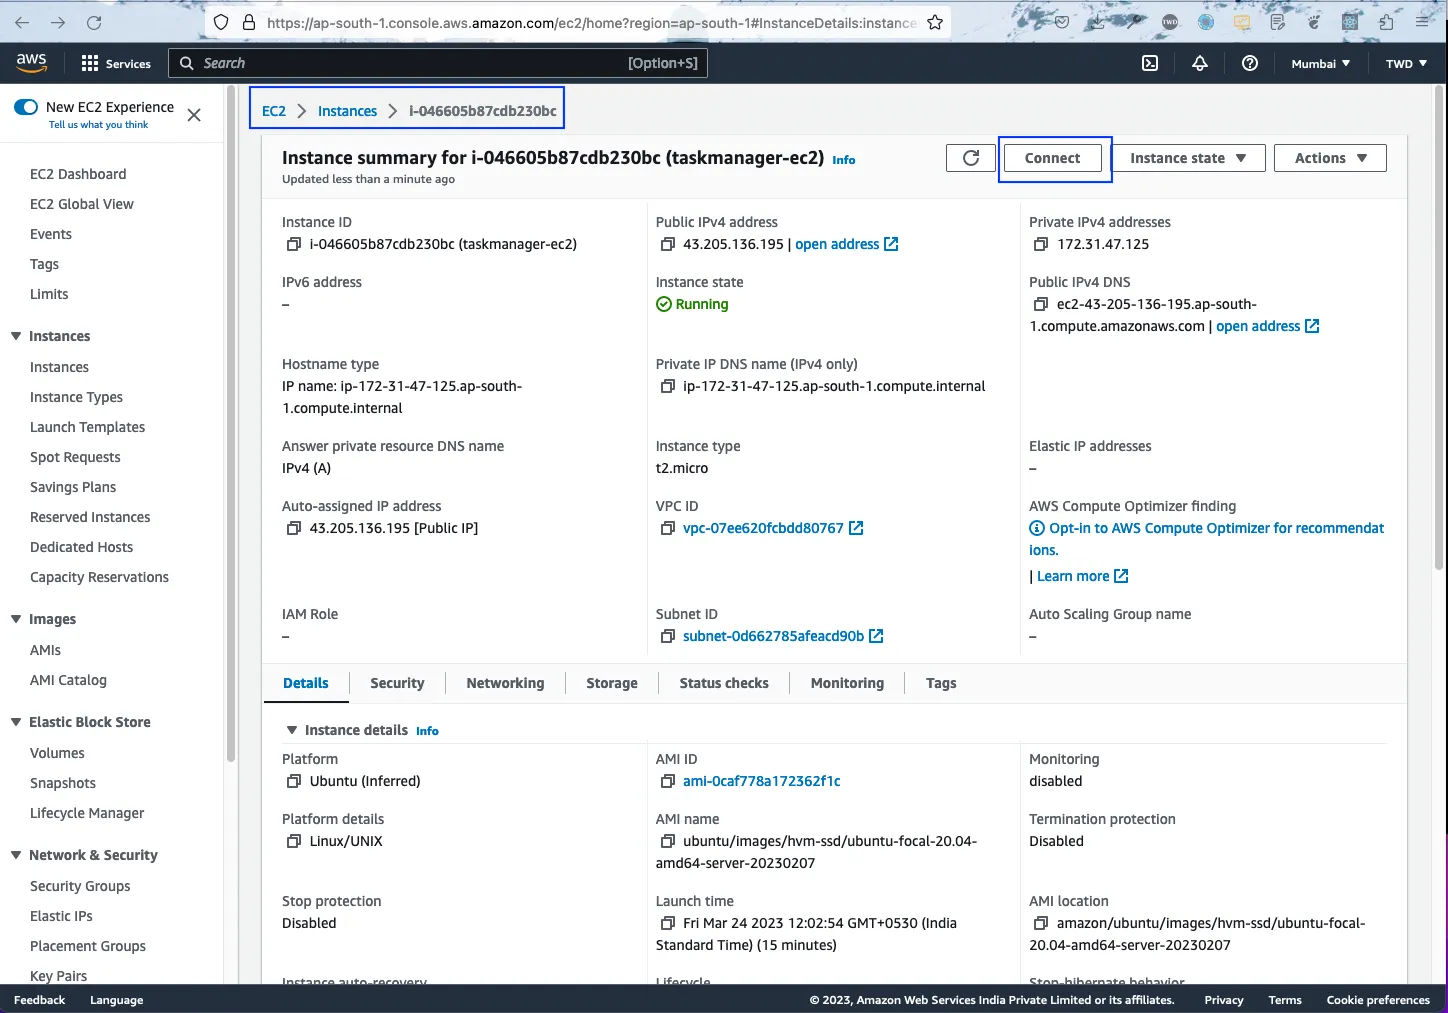This screenshot has width=1448, height=1013.
Task: Switch to the Networking tab
Action: (505, 683)
